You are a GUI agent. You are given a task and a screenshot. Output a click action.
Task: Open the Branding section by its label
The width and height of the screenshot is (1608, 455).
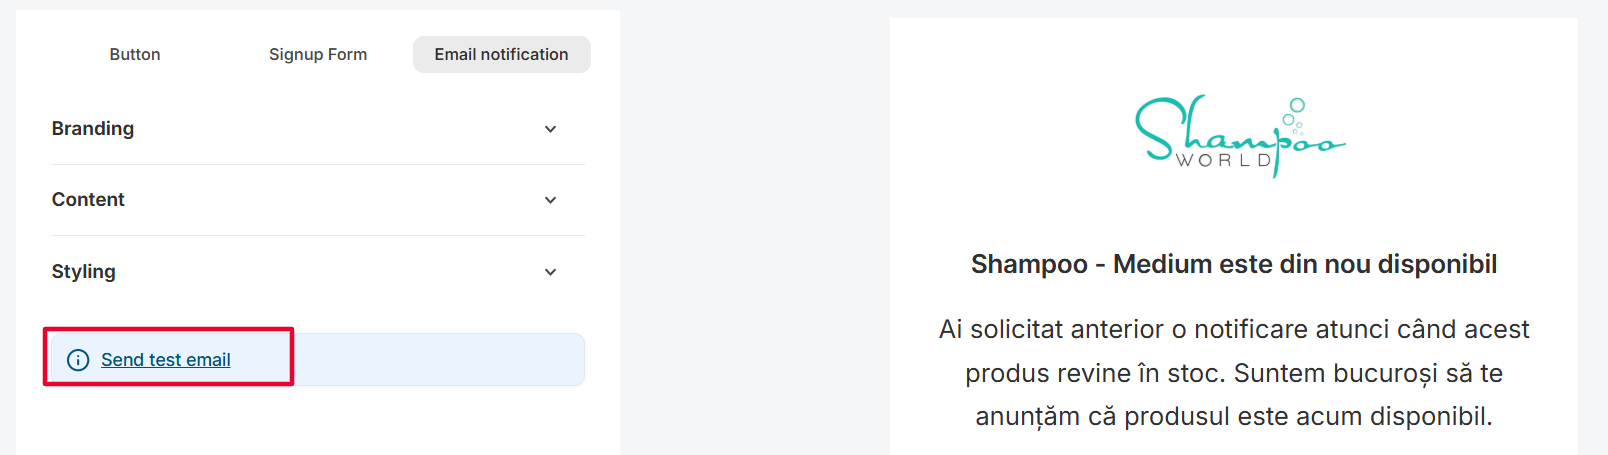pos(93,129)
